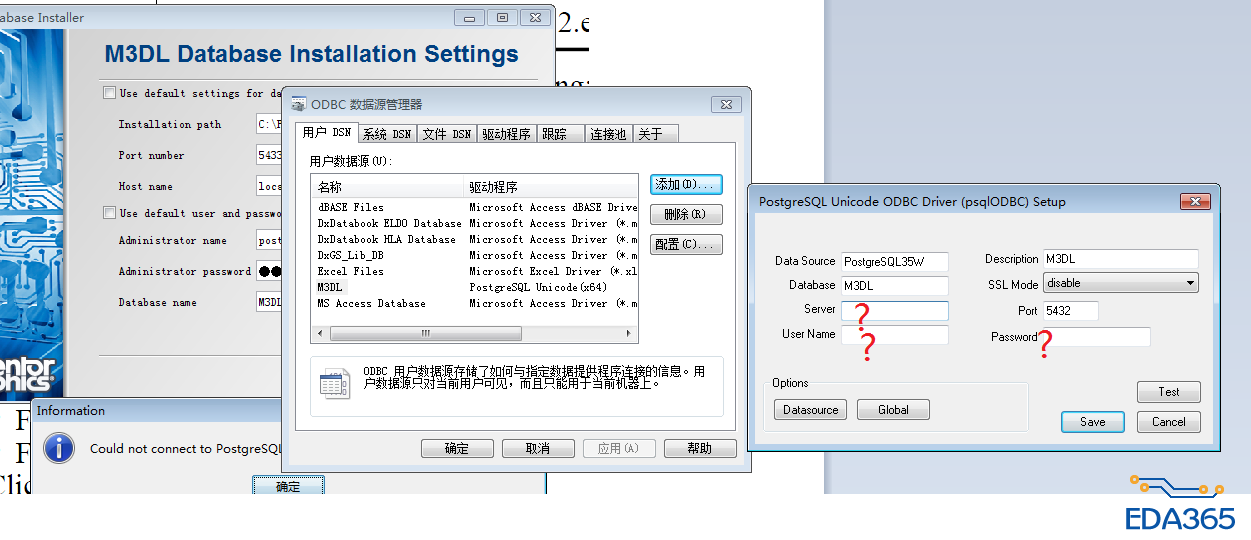Click the Database name field in M3DL installer
Screen dimensions: 1251x540
click(x=269, y=302)
